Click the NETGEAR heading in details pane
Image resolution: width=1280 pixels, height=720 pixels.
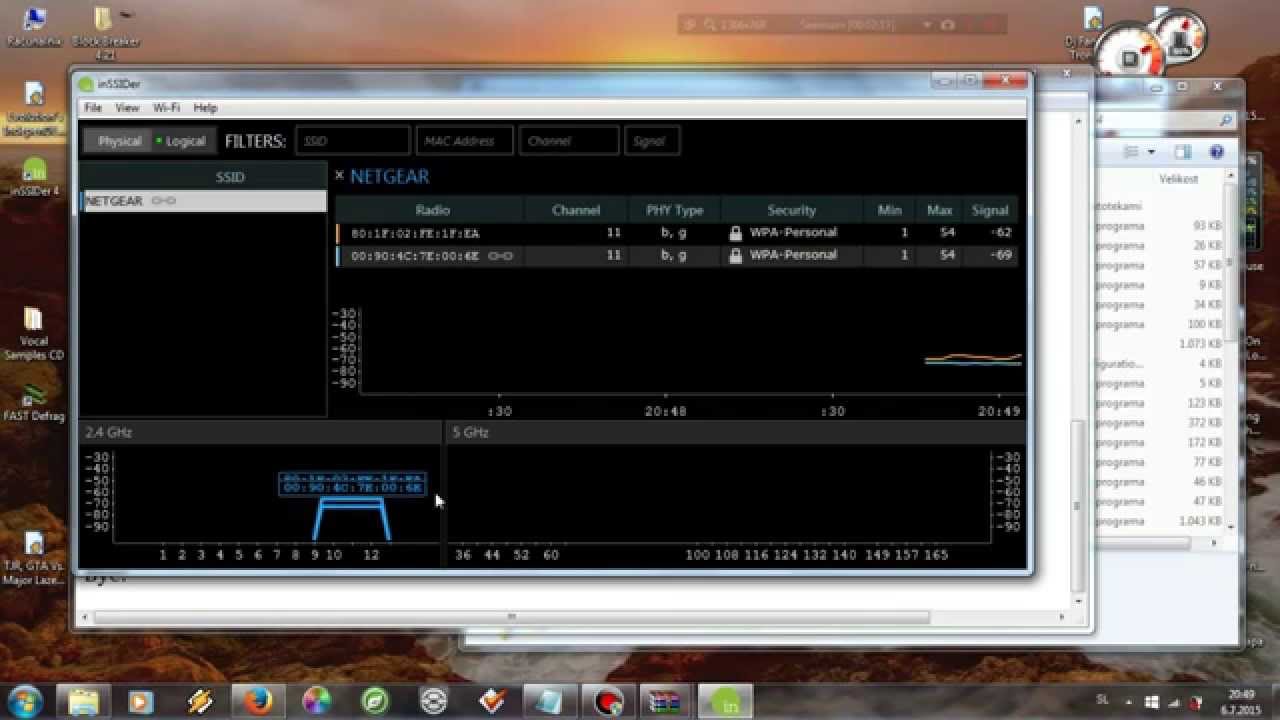[389, 176]
